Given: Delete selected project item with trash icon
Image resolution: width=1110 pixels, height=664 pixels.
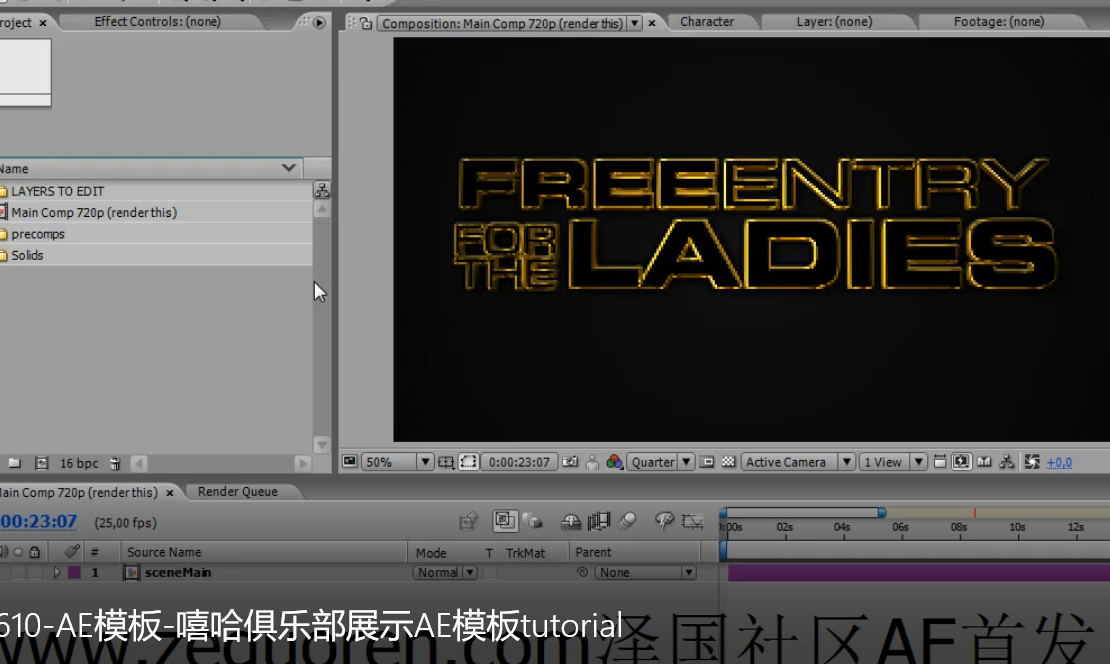Looking at the screenshot, I should [x=115, y=464].
